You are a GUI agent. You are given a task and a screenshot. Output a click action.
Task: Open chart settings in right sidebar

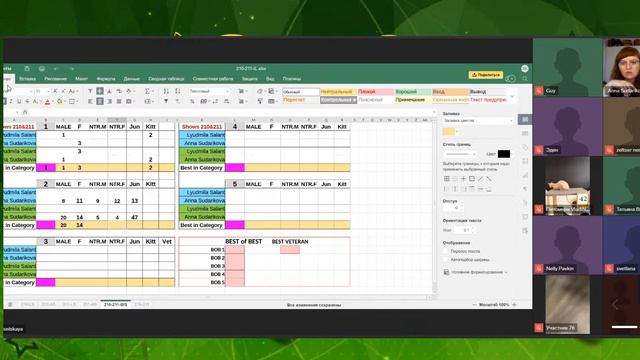525,175
